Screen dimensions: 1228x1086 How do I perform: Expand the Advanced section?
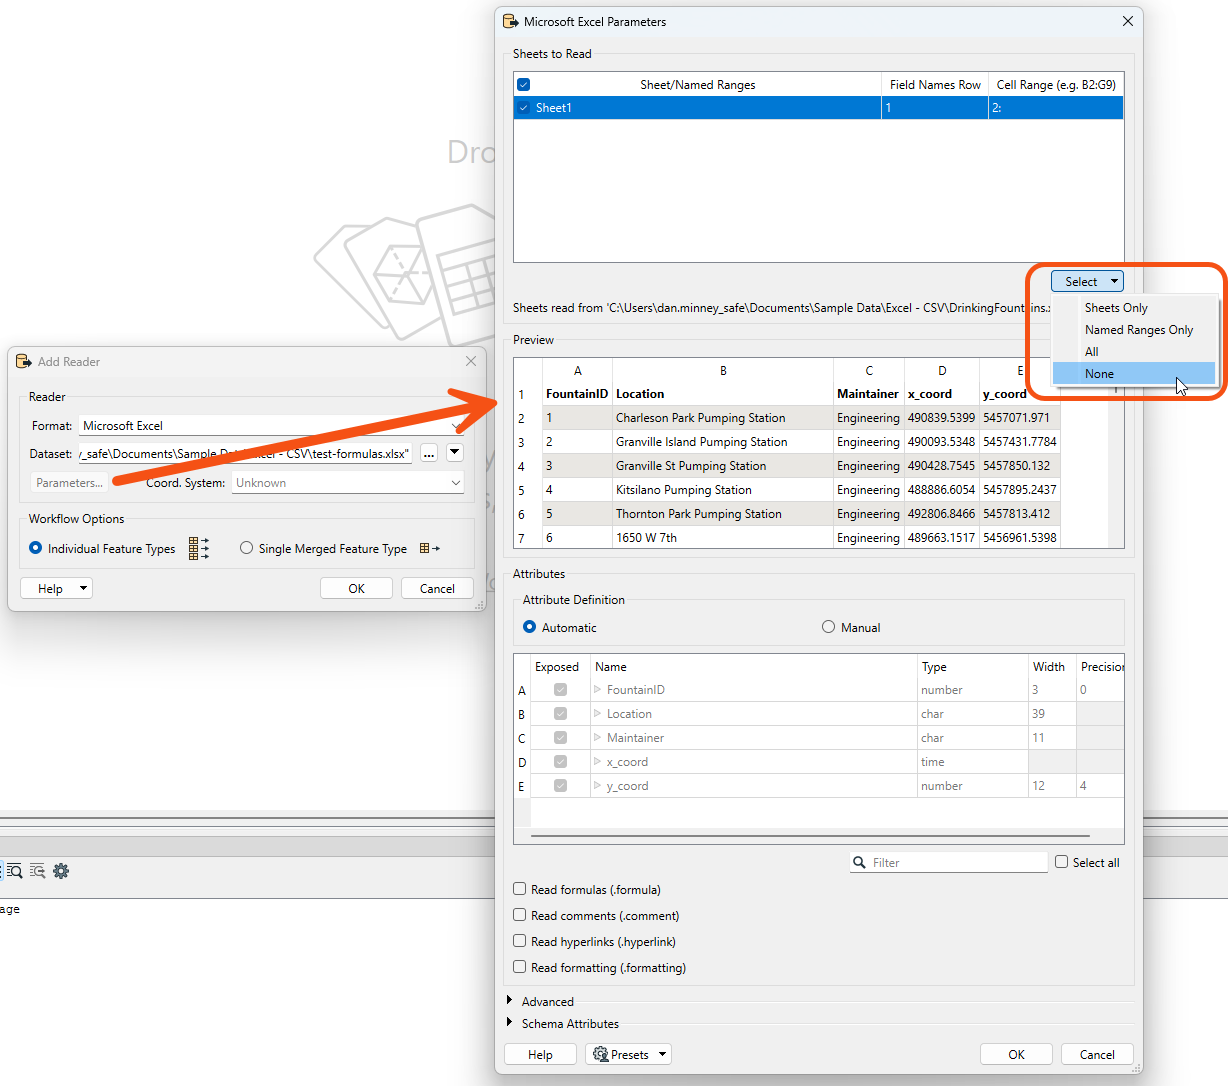point(510,1001)
